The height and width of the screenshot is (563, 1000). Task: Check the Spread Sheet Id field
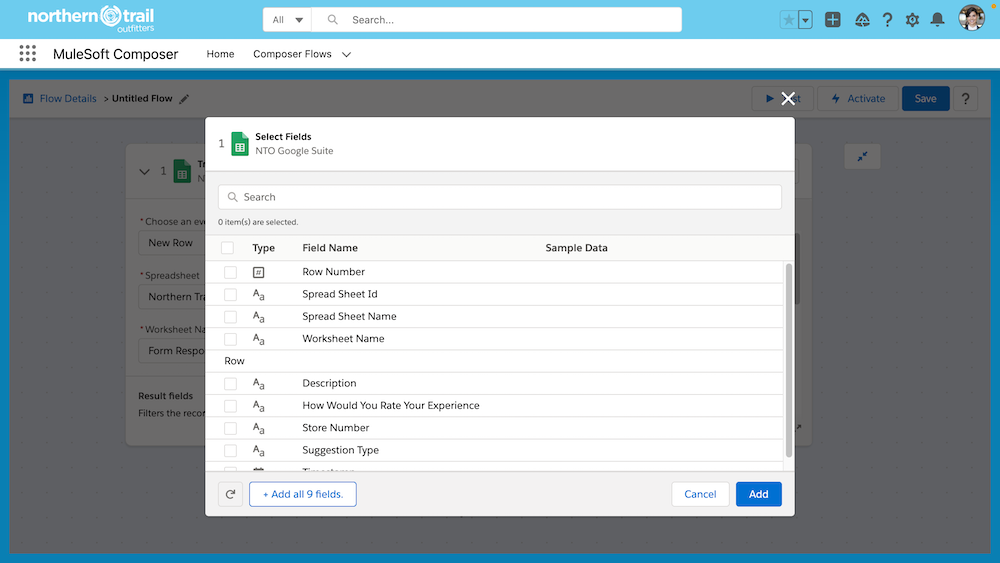point(230,295)
